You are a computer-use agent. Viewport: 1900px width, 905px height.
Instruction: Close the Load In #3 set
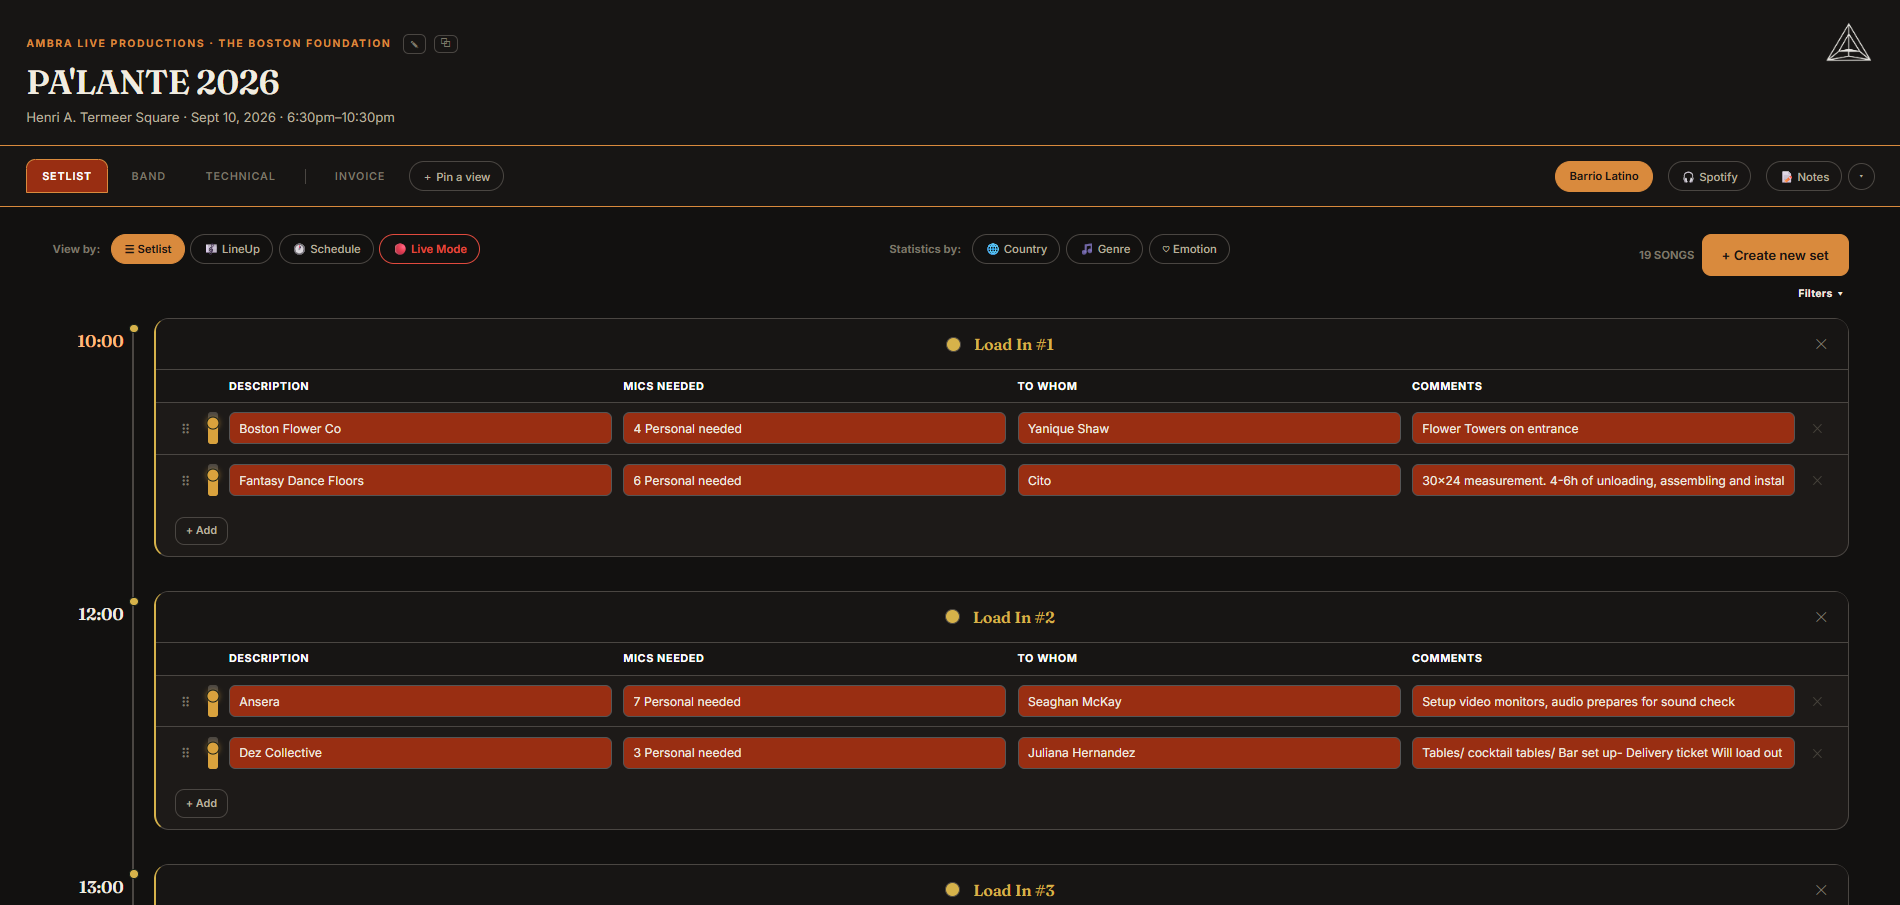click(x=1821, y=890)
